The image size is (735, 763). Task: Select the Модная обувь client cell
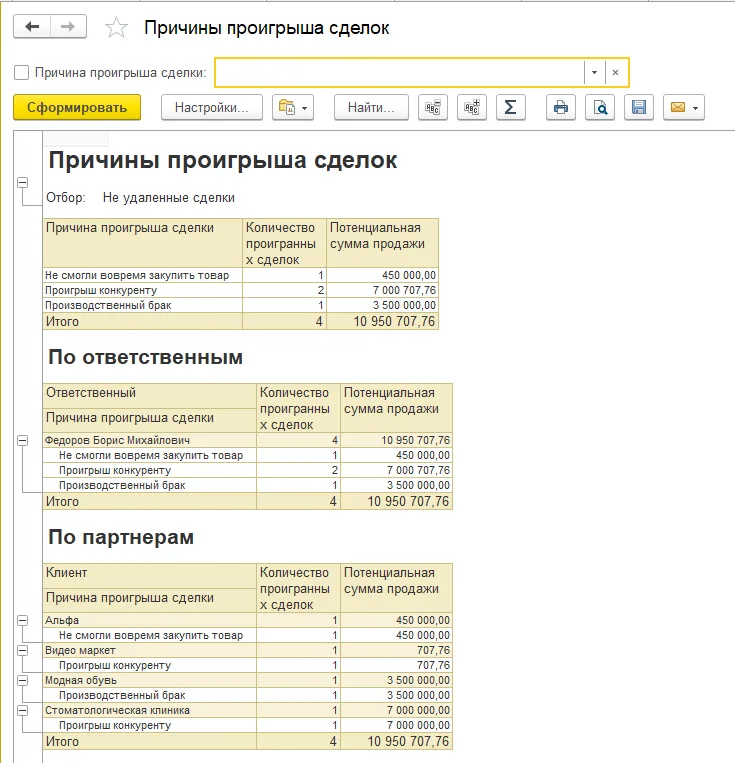(149, 680)
